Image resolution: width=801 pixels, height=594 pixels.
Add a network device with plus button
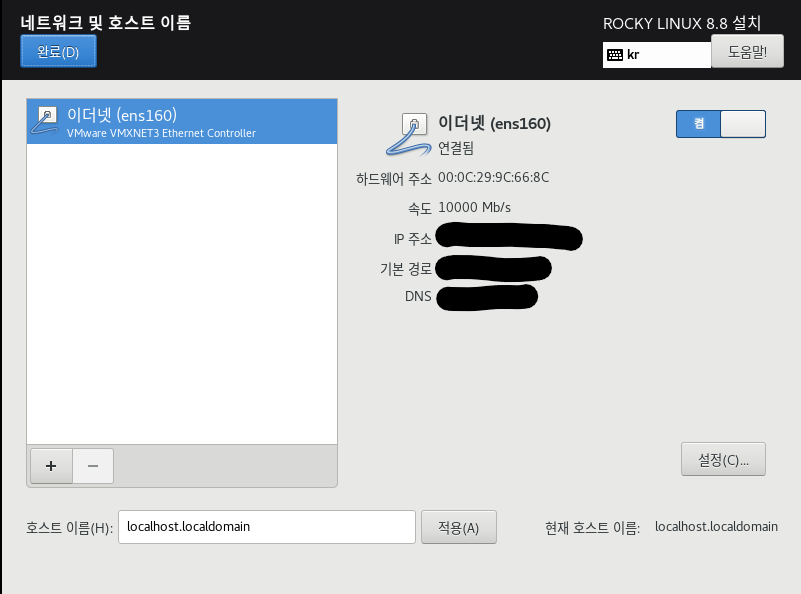51,466
